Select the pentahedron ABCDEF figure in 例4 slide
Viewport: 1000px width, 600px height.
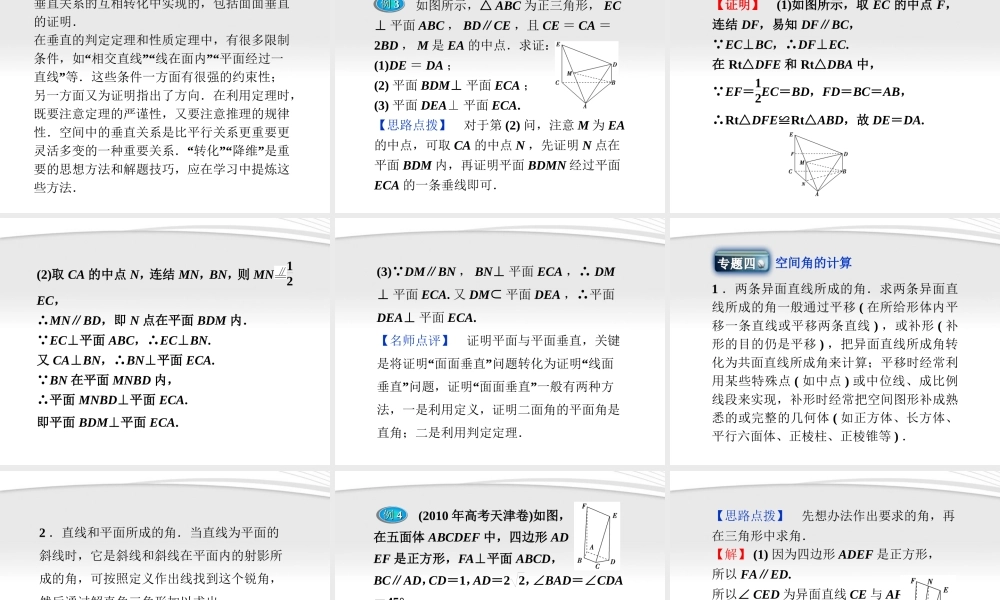click(x=597, y=536)
